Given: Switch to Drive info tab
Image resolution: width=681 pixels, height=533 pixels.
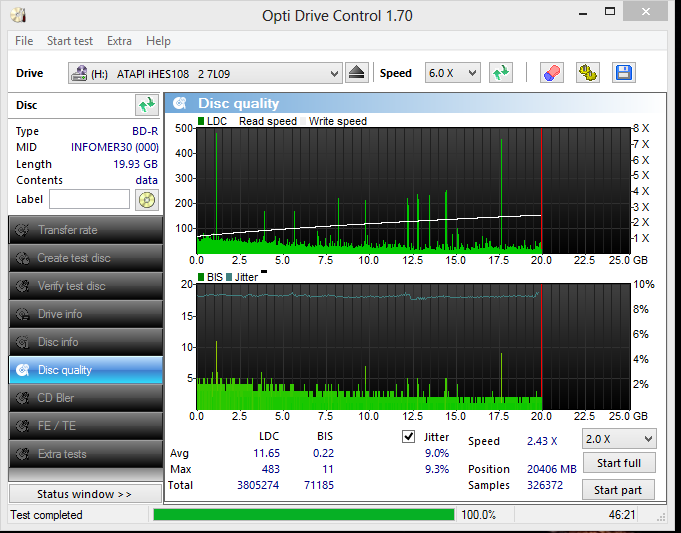Looking at the screenshot, I should coord(86,314).
